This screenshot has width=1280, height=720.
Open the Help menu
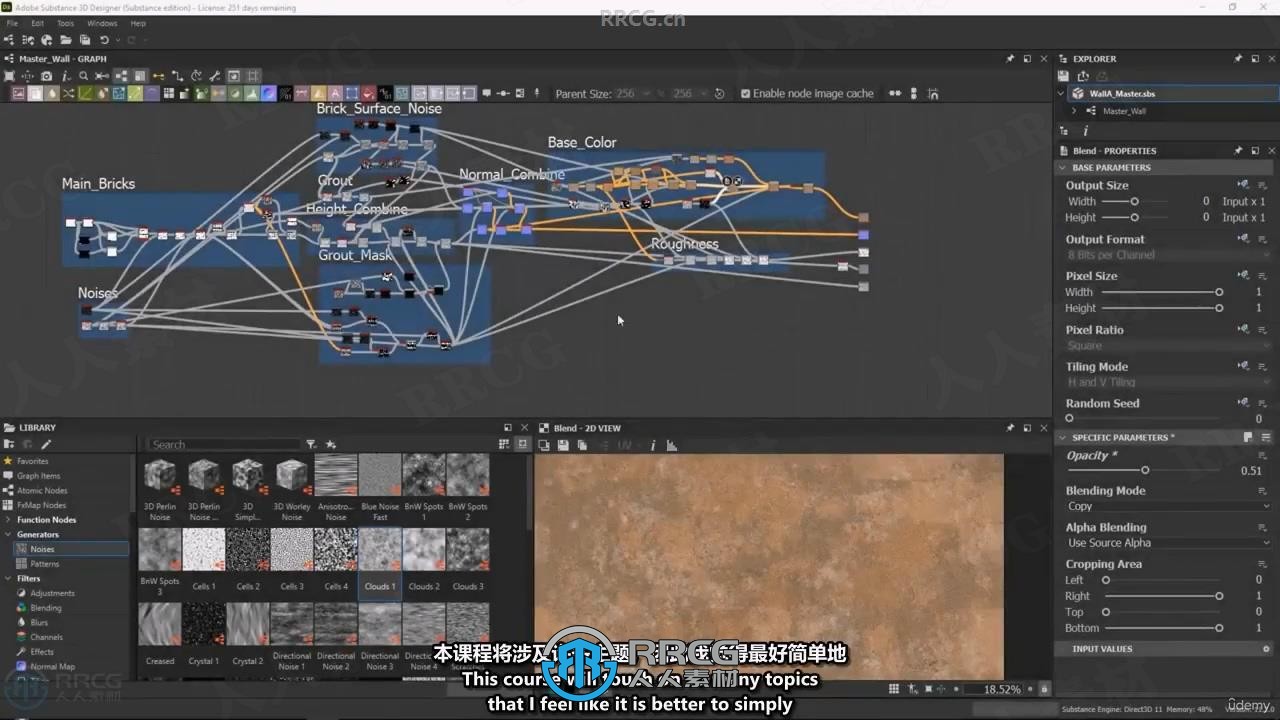click(x=138, y=23)
